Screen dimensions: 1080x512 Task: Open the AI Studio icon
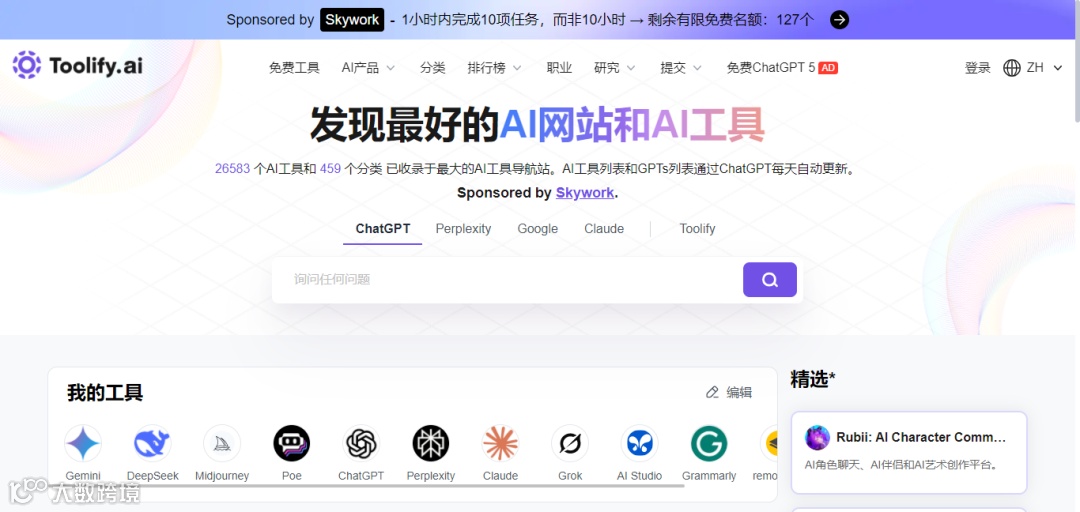tap(639, 443)
